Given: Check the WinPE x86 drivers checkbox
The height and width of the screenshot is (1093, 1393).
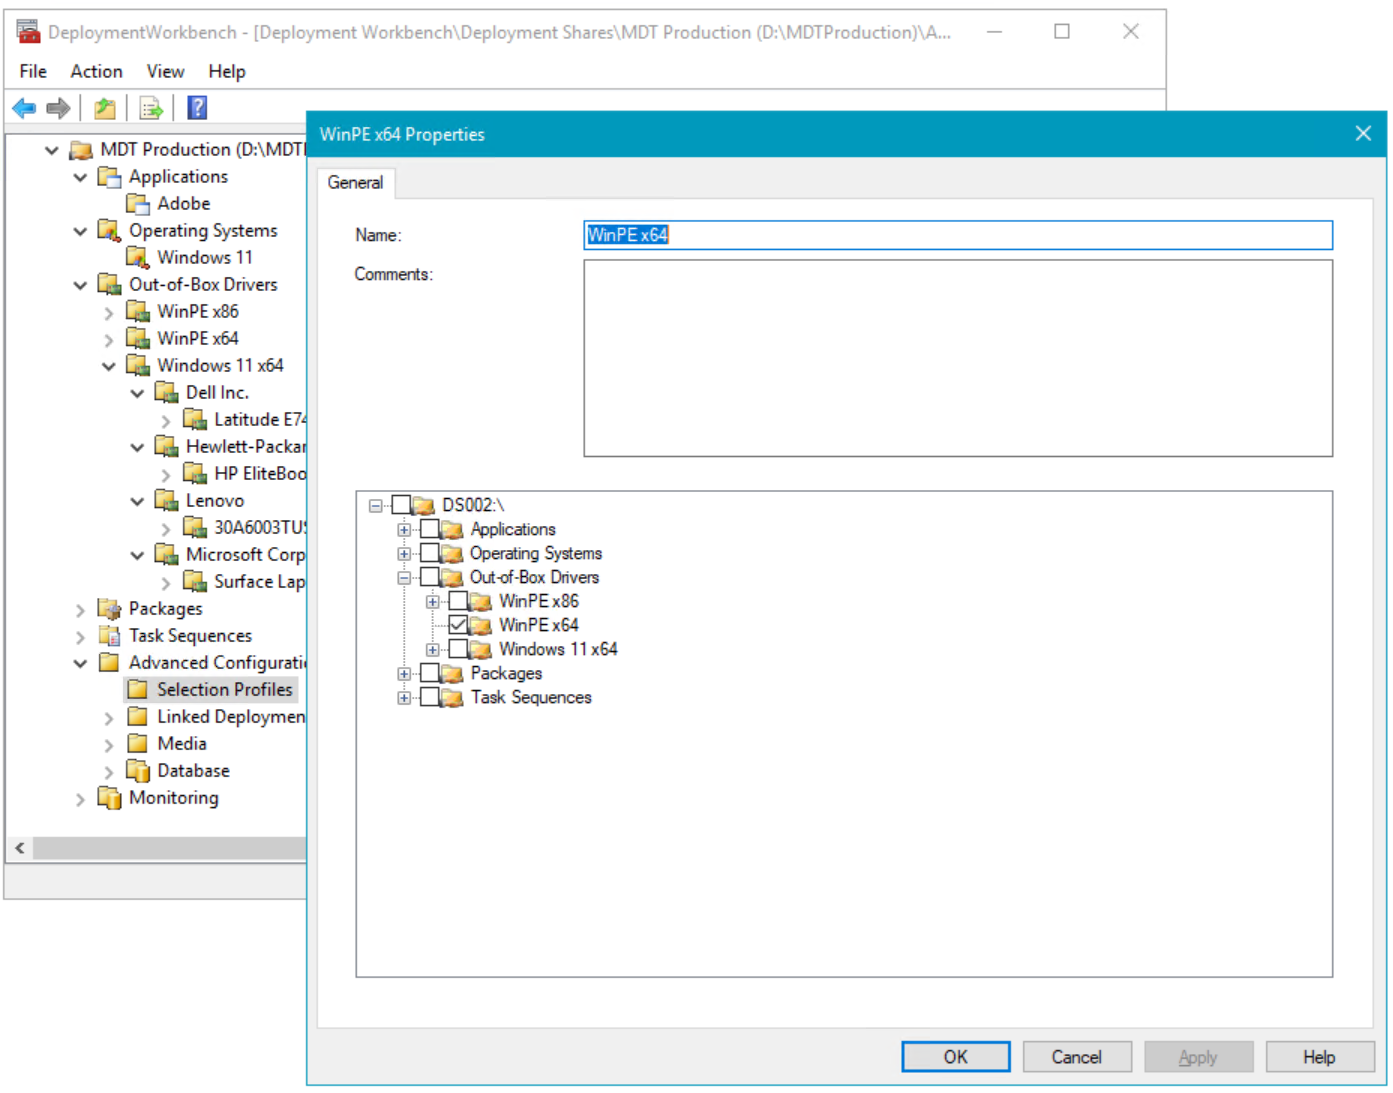Looking at the screenshot, I should (x=458, y=601).
